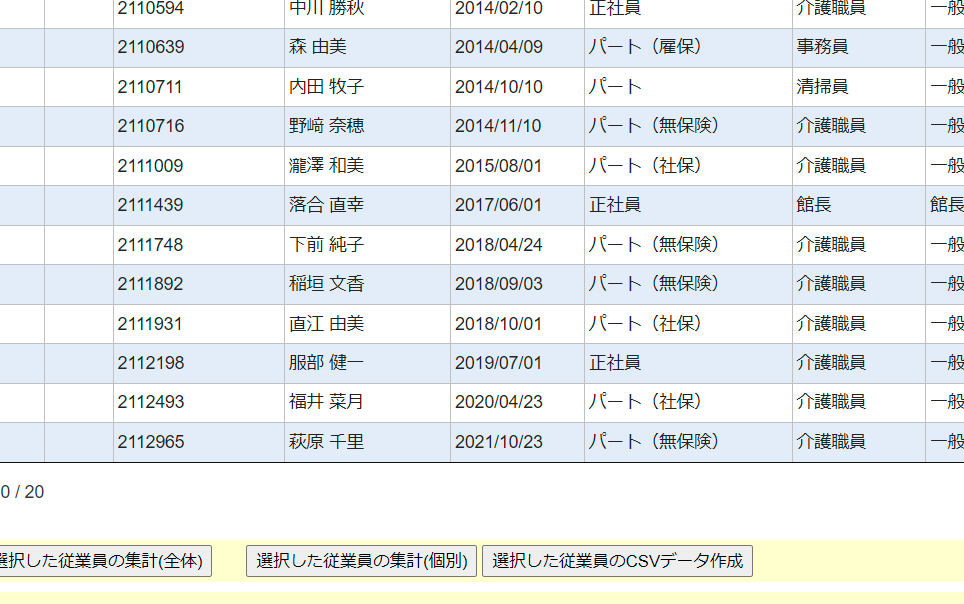Click the 選択した従業員のCSVデータ作成 button

[617, 561]
